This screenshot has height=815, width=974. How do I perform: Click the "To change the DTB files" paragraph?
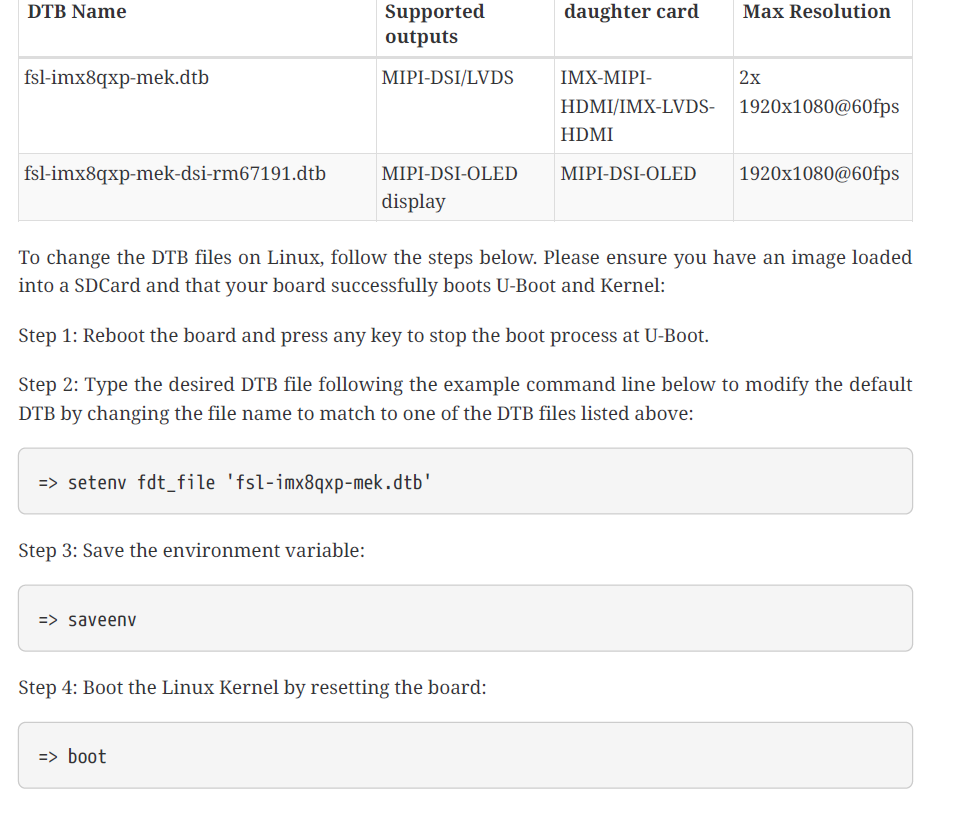[465, 271]
